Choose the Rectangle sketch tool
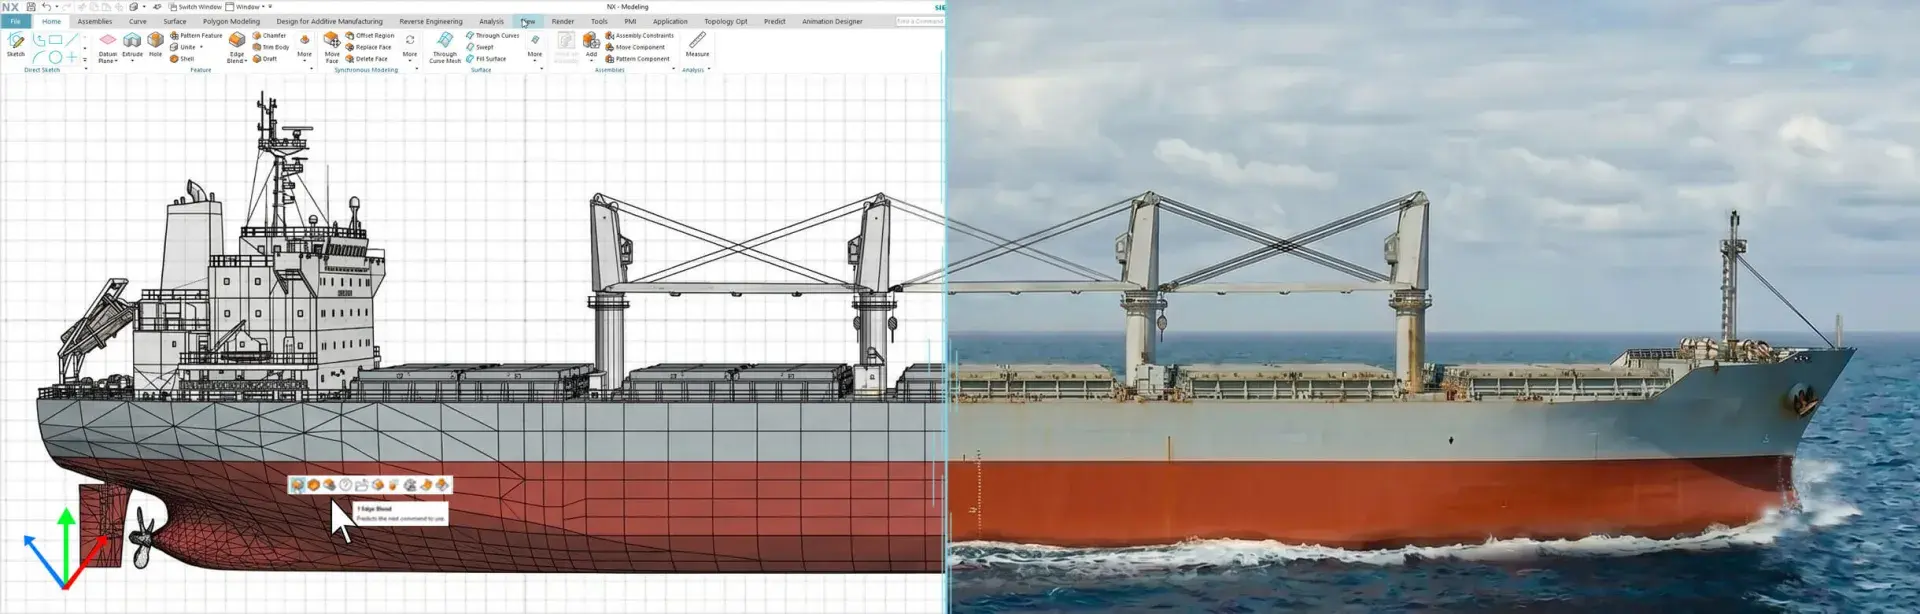Viewport: 1920px width, 614px height. pos(56,40)
